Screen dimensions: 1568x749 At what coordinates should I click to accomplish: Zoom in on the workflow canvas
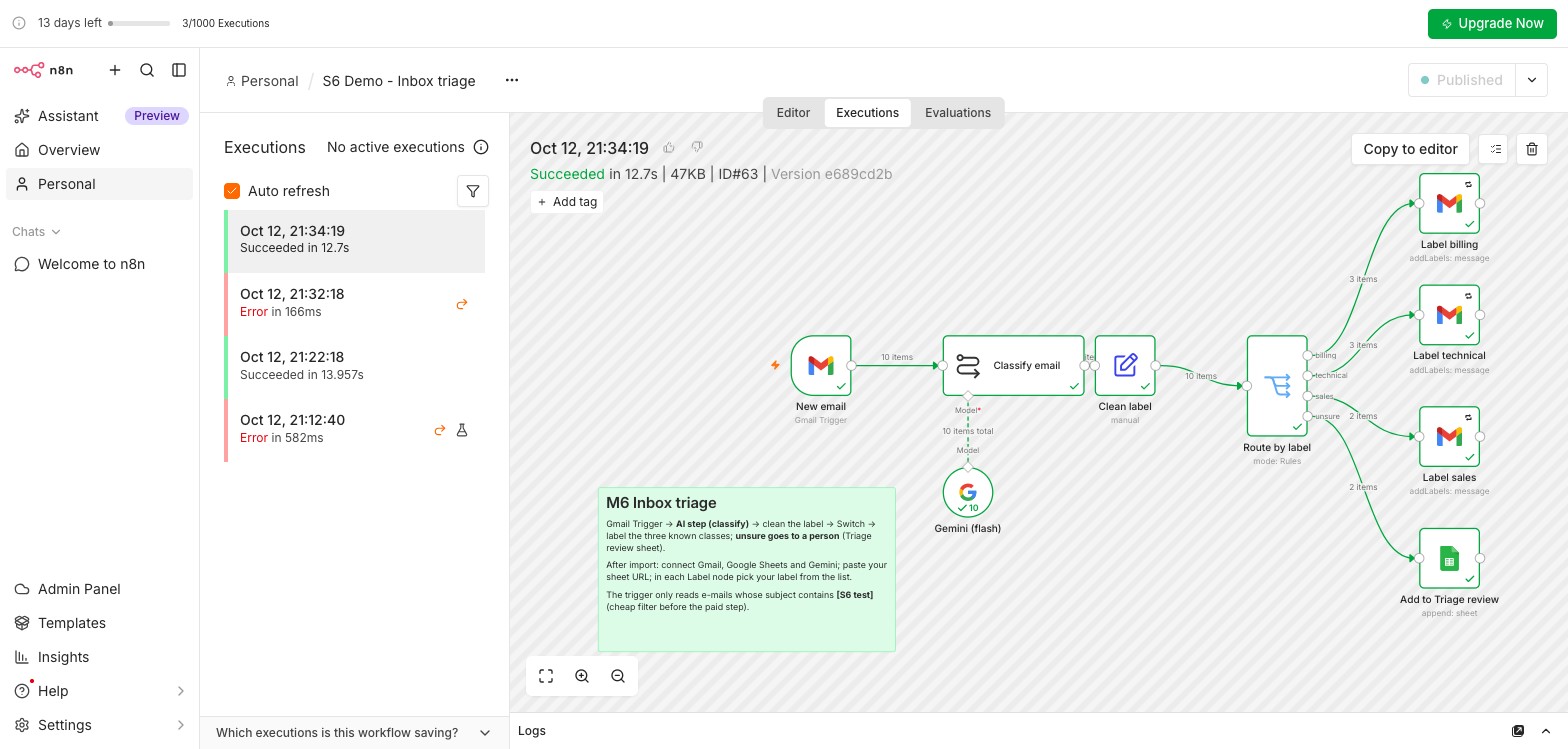582,676
